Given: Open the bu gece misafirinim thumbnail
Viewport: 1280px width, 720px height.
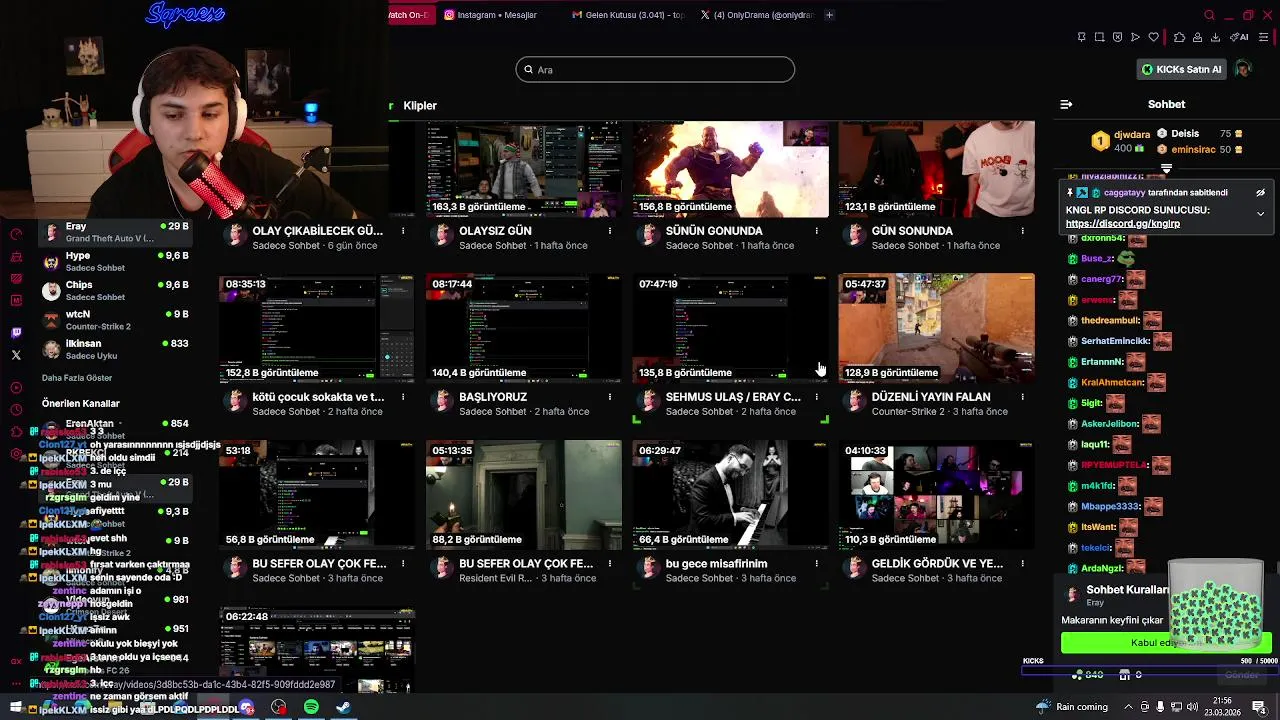Looking at the screenshot, I should [730, 495].
